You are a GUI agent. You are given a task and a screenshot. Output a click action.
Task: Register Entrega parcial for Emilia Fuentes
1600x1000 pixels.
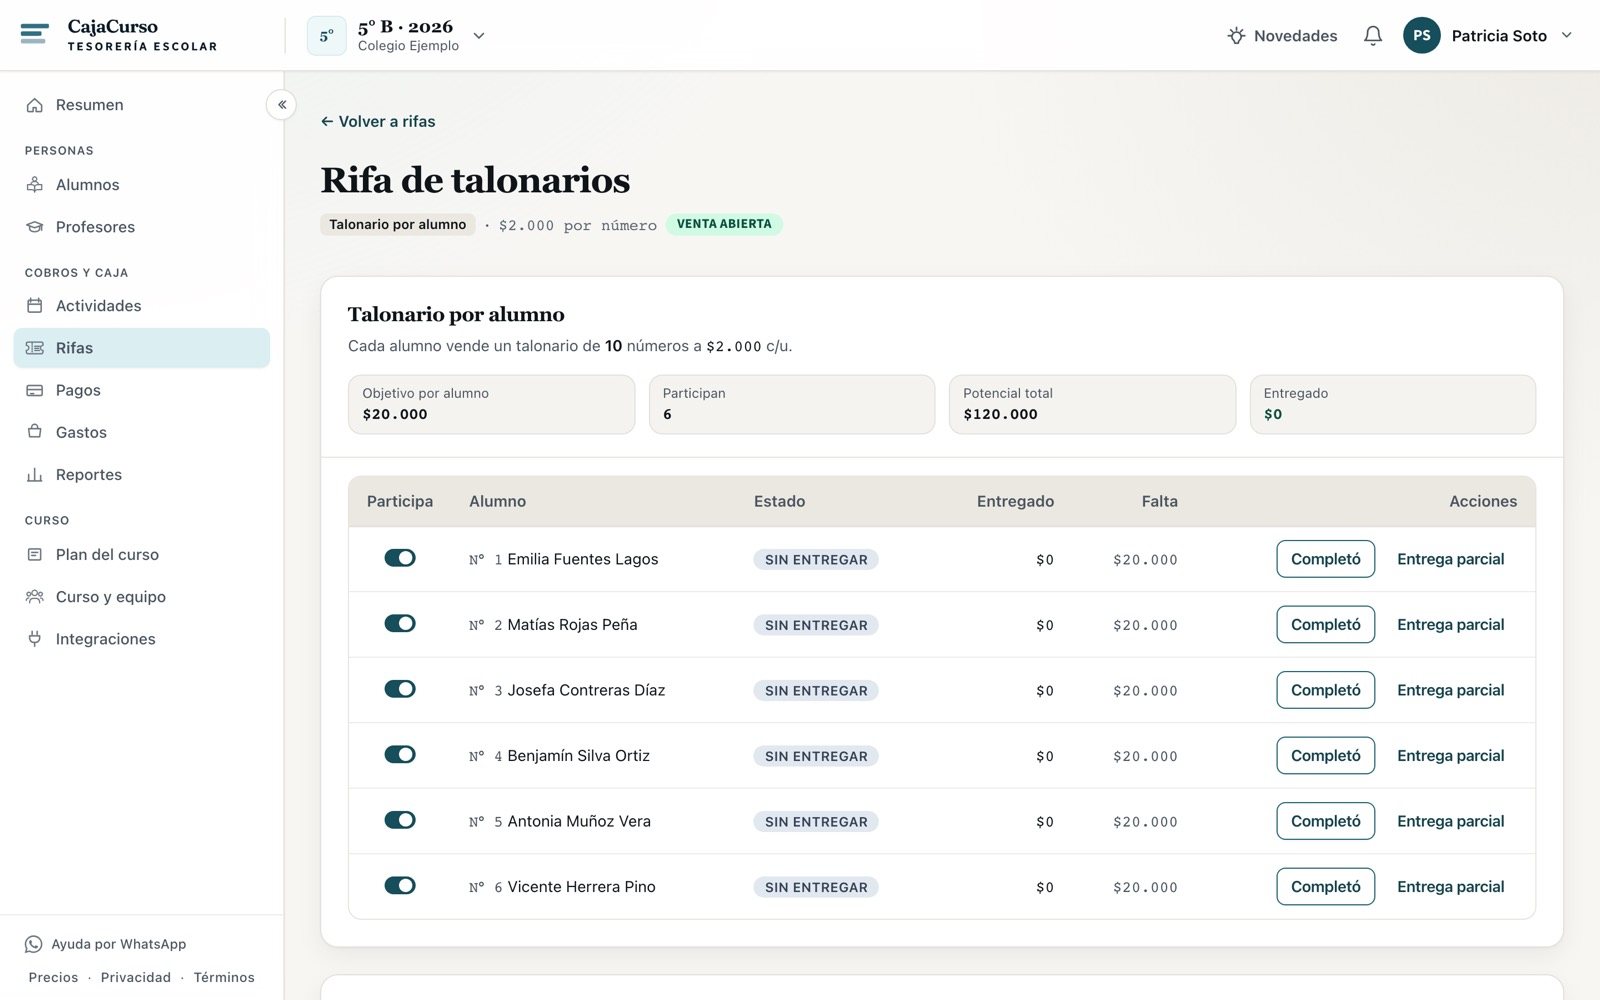coord(1450,559)
